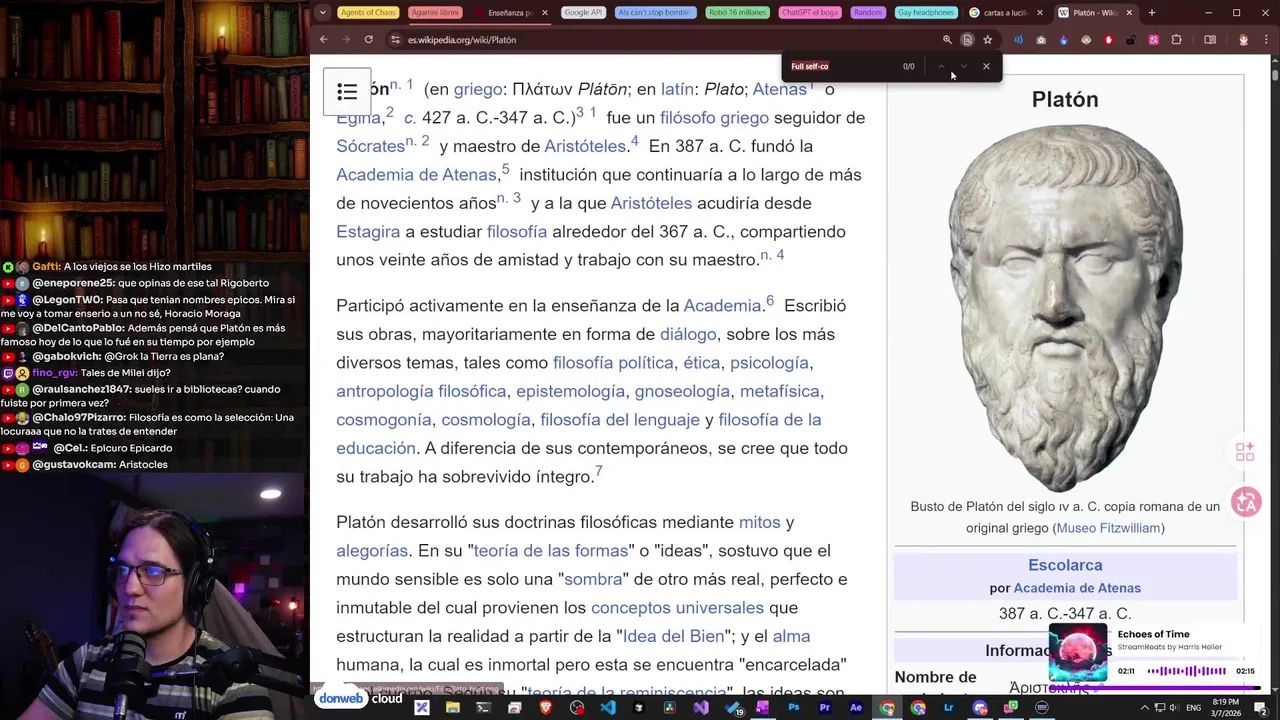This screenshot has height=720, width=1280.
Task: Follow the 'filósofo griego' link
Action: click(x=714, y=117)
